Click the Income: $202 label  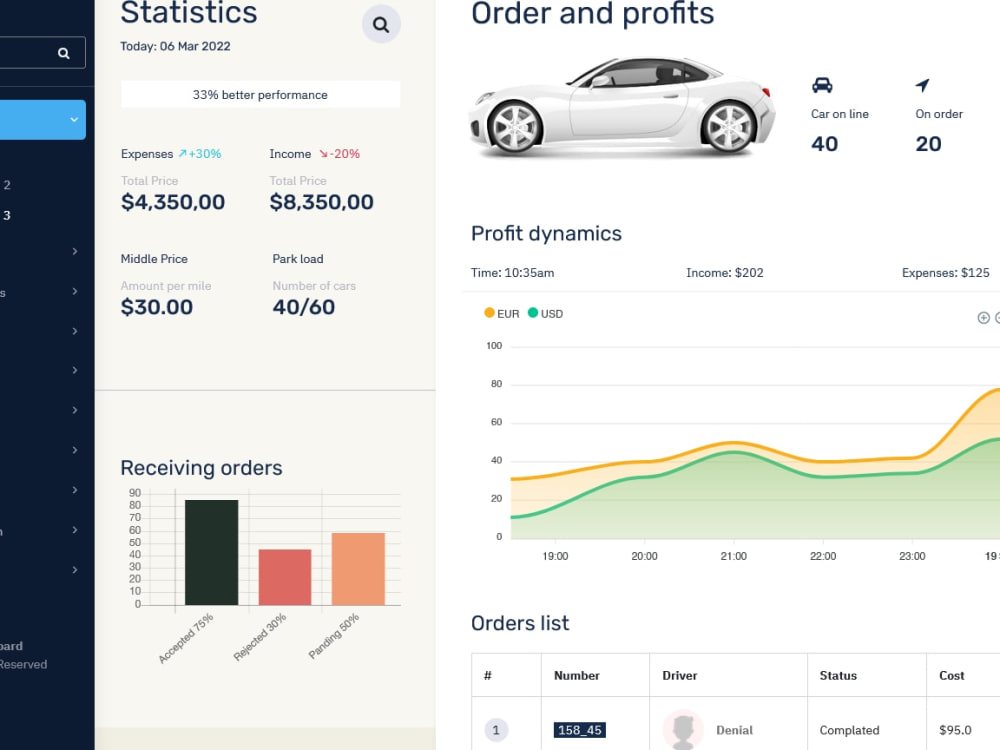[x=724, y=273]
